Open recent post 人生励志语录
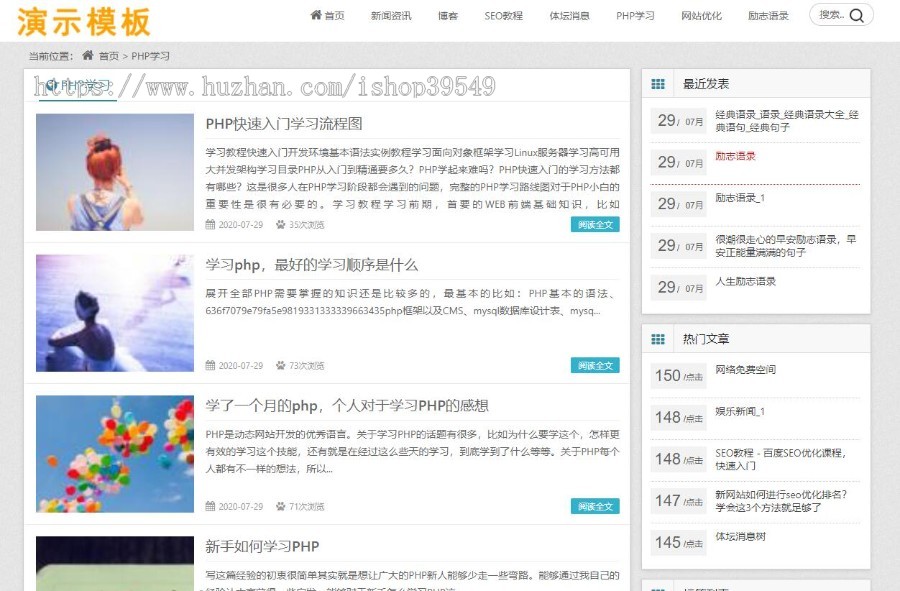The width and height of the screenshot is (900, 591). tap(746, 281)
